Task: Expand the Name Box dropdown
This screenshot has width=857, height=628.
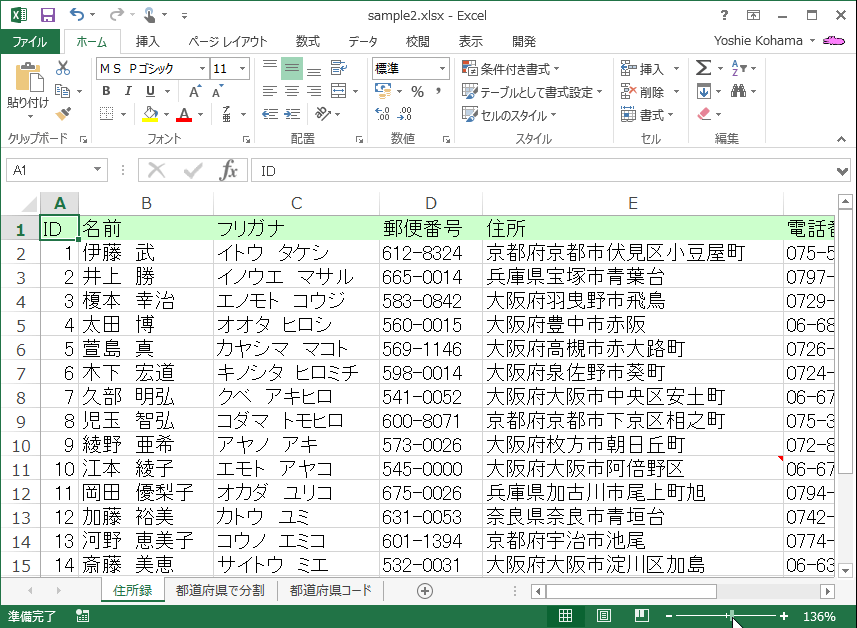Action: tap(97, 170)
